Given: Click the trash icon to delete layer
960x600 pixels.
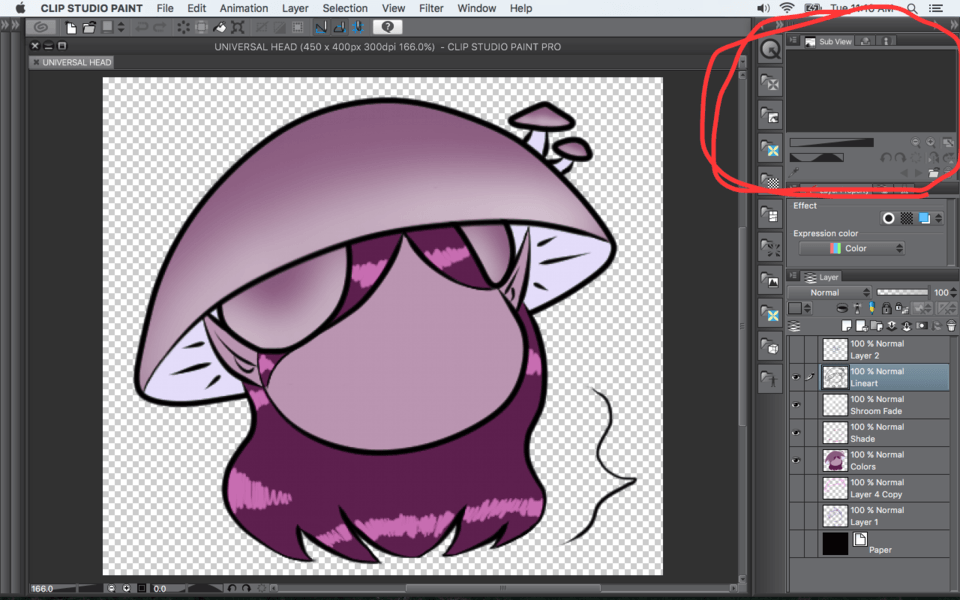Looking at the screenshot, I should pyautogui.click(x=951, y=326).
